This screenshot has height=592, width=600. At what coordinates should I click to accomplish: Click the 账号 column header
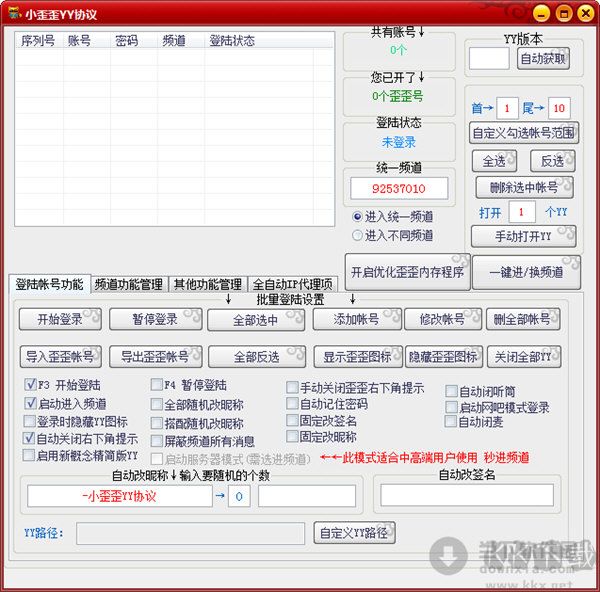(x=79, y=41)
